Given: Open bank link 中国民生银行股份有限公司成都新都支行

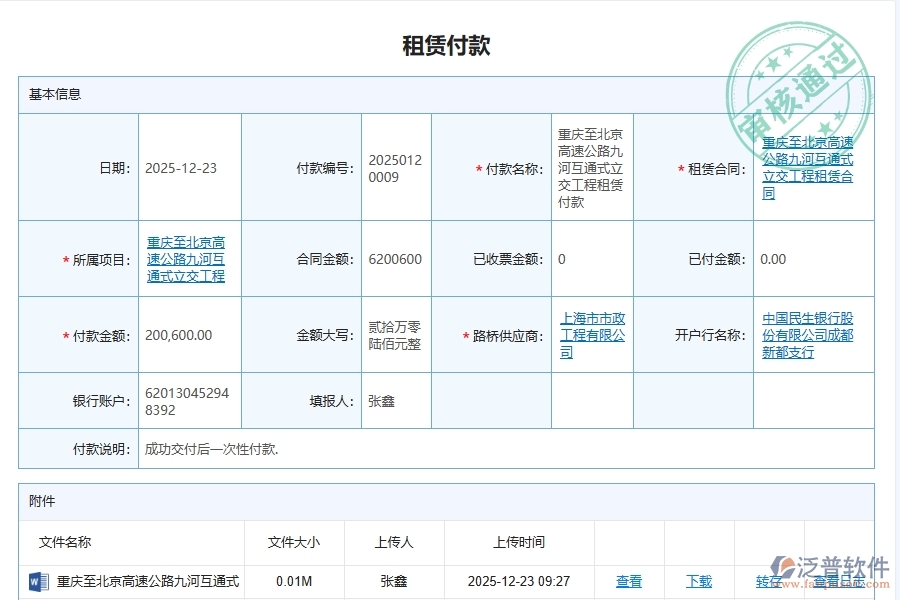Looking at the screenshot, I should pyautogui.click(x=806, y=335).
